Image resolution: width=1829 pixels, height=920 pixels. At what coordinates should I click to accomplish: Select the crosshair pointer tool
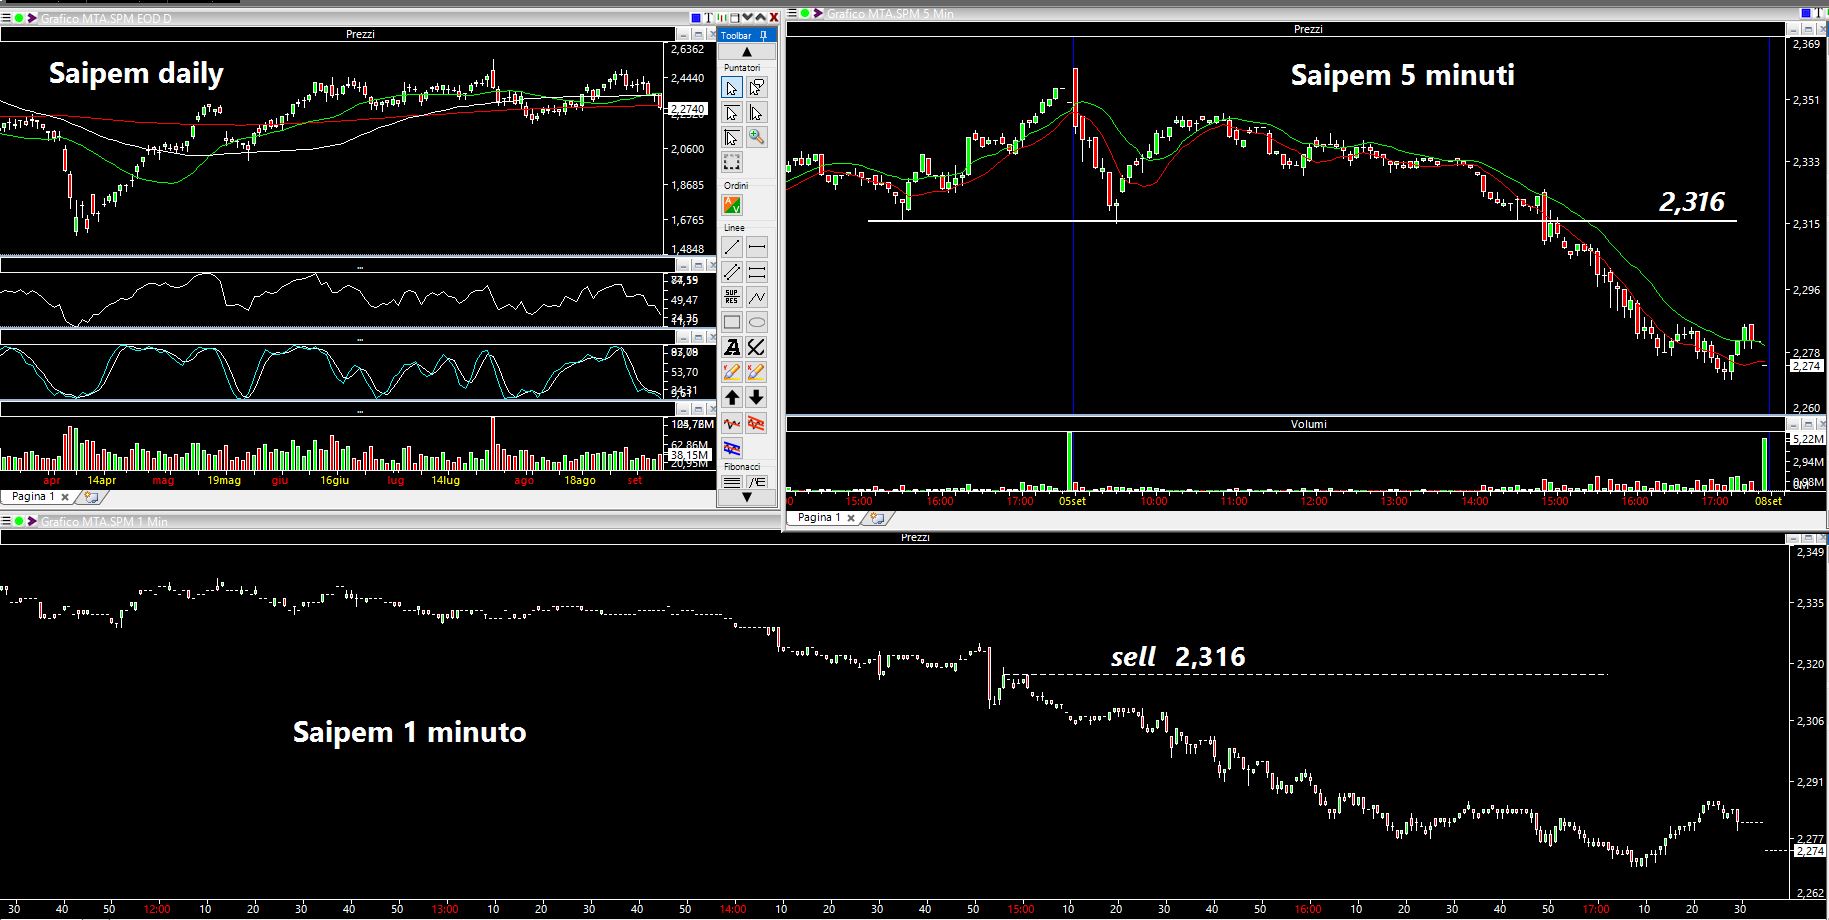tap(732, 137)
